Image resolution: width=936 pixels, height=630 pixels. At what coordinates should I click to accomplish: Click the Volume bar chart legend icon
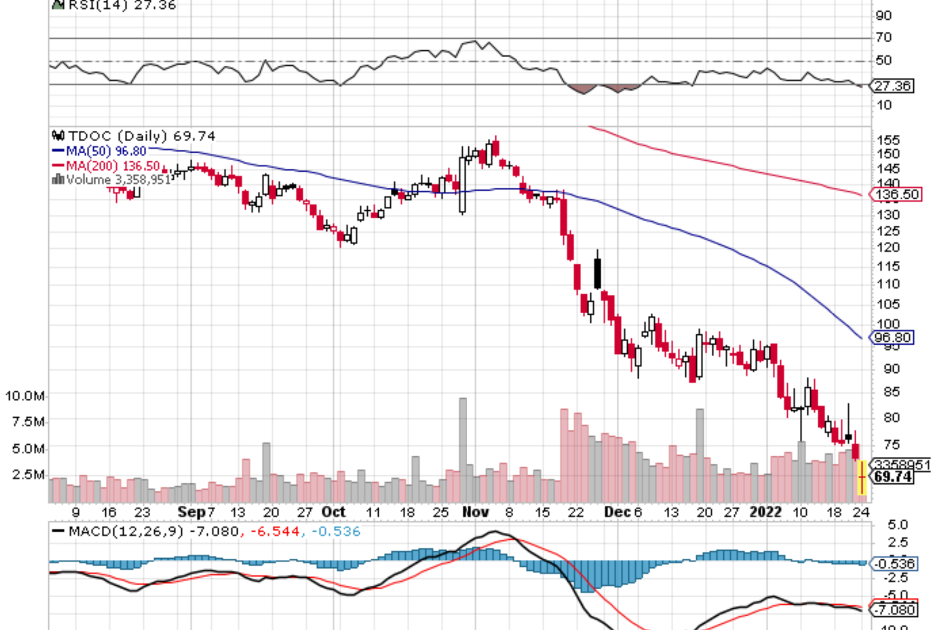(x=58, y=180)
